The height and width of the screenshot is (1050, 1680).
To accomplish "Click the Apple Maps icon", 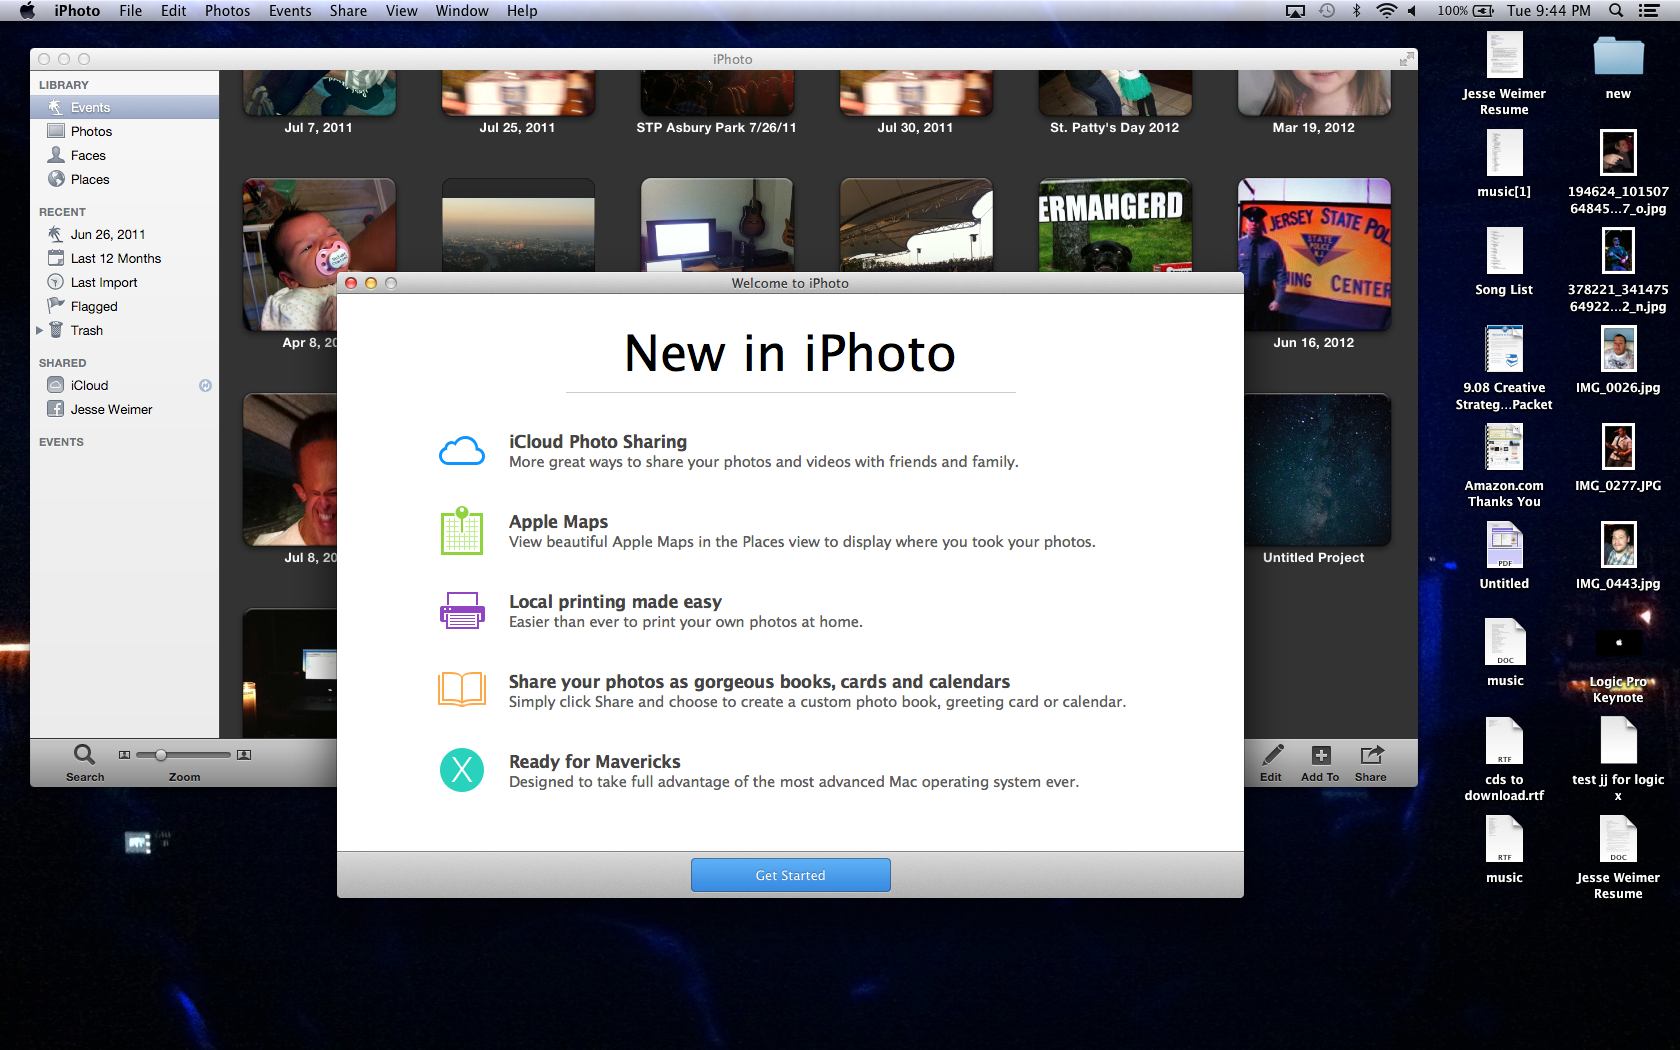I will pos(462,531).
